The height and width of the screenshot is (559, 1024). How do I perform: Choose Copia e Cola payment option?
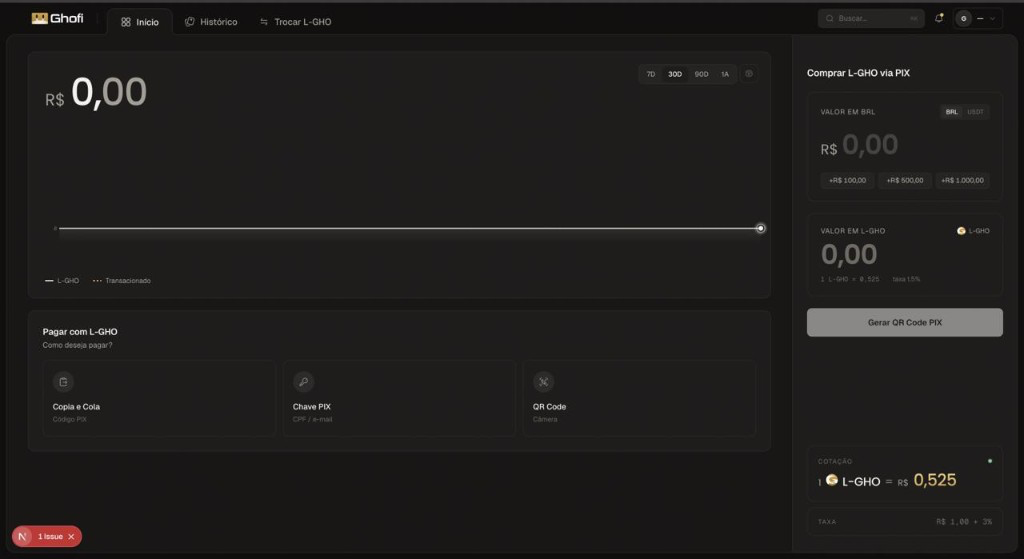(159, 398)
